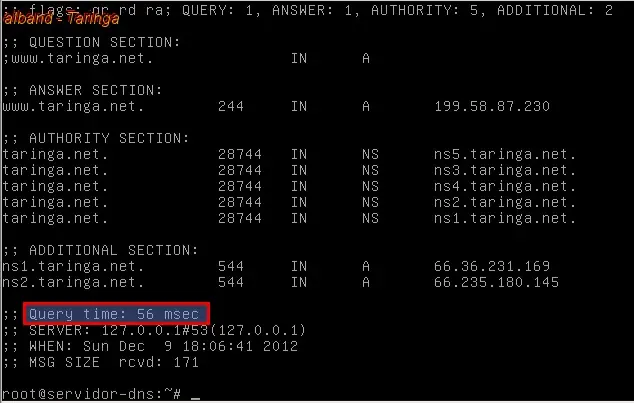Click the answer IP address 199.58.87.230
The image size is (634, 403).
[x=492, y=106]
